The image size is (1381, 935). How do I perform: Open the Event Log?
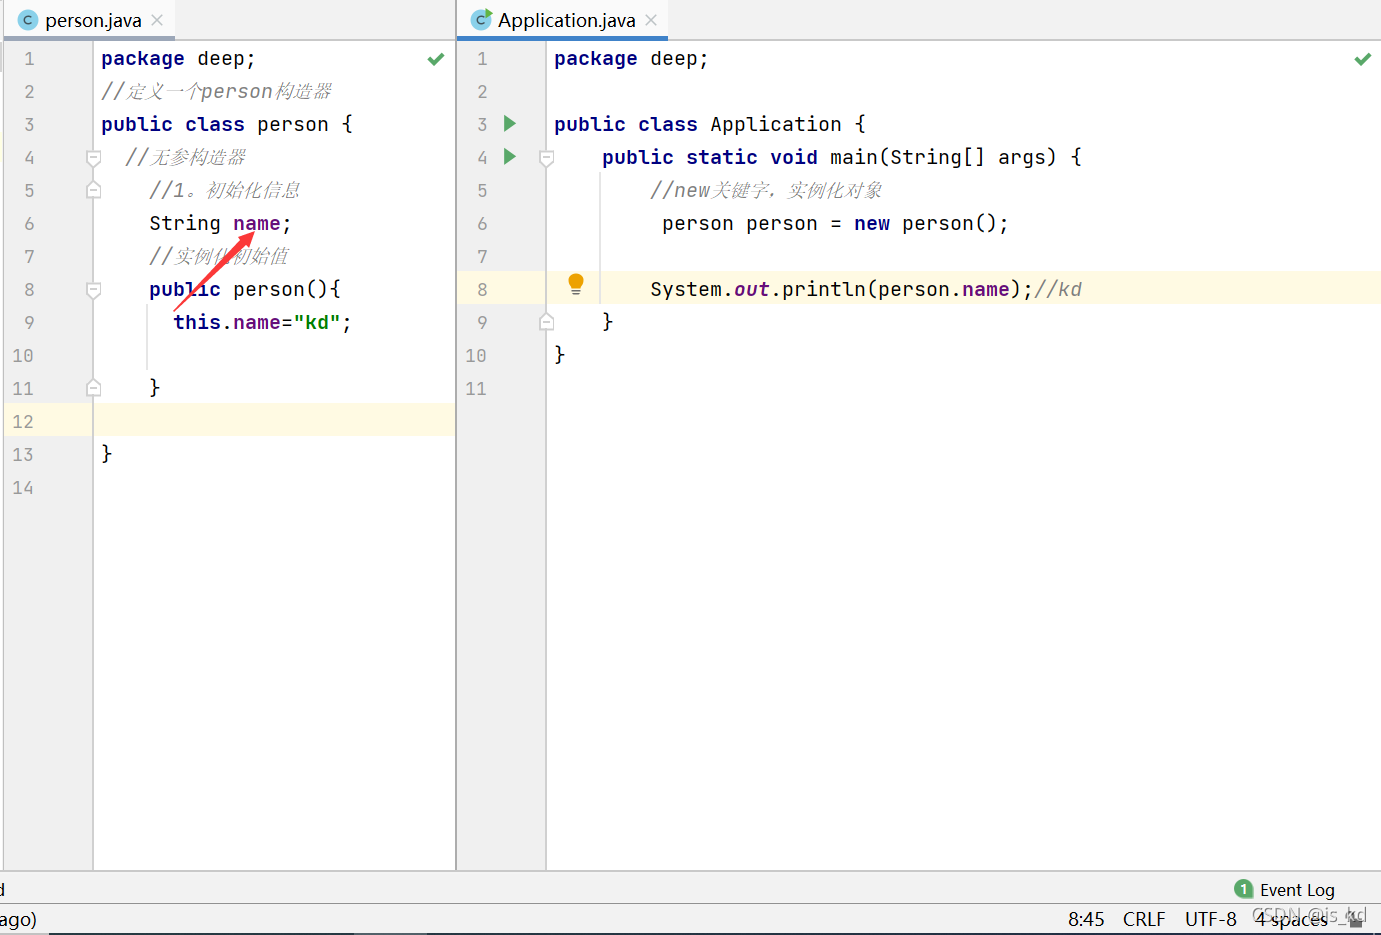[x=1297, y=890]
